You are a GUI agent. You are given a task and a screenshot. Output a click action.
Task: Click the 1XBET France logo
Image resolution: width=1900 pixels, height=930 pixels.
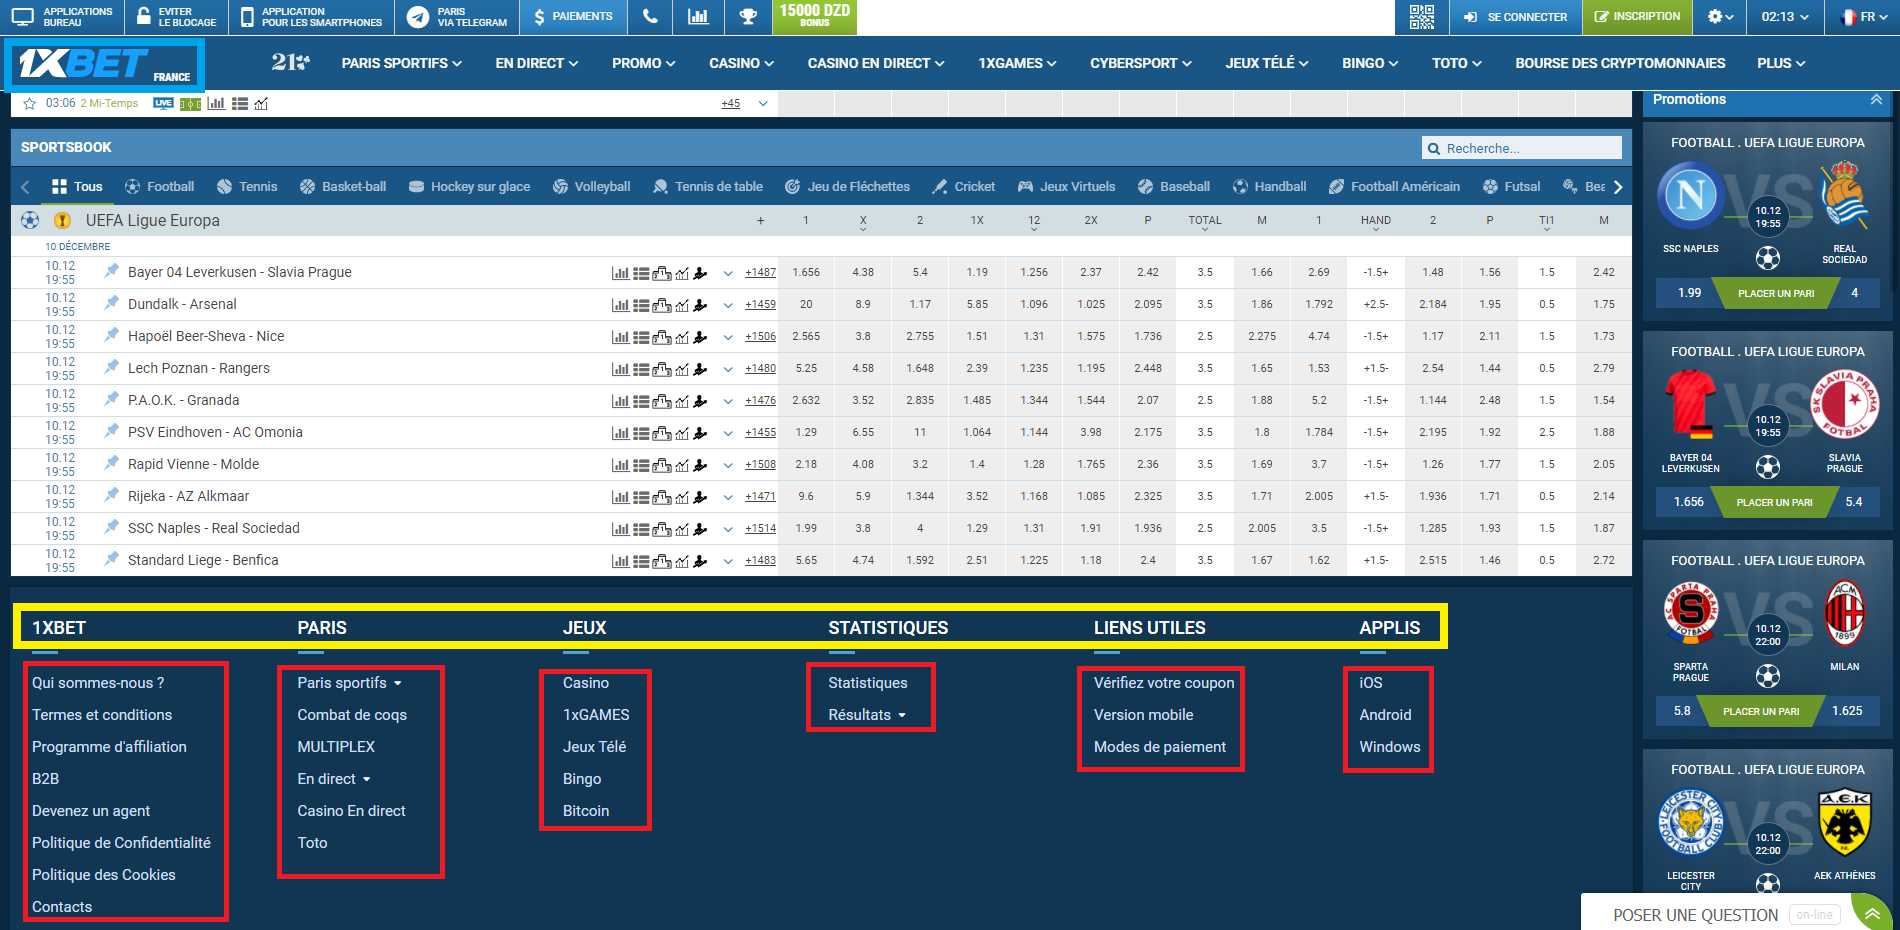coord(105,64)
